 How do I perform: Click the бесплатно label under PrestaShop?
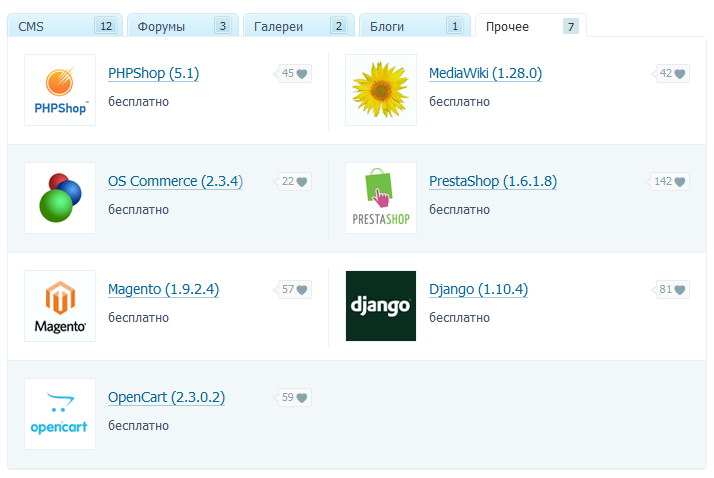coord(459,209)
